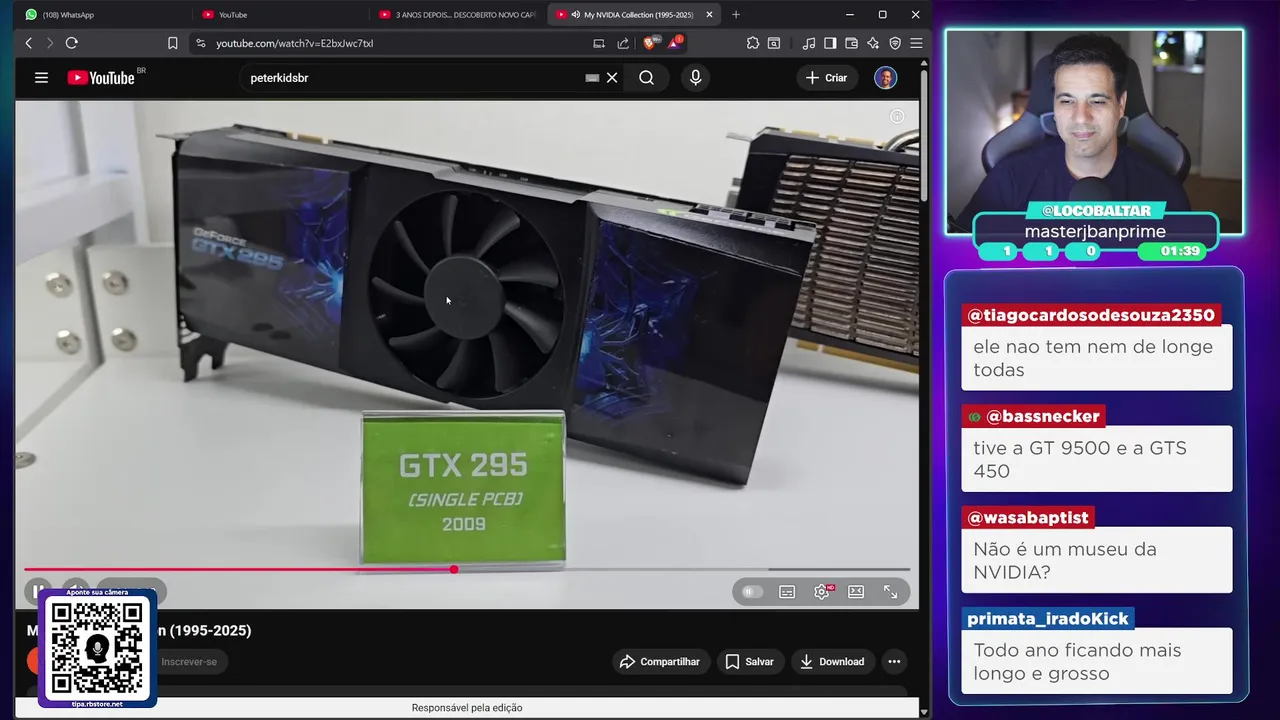Screen dimensions: 1280x720
Task: Switch the player to theater mode
Action: point(856,591)
